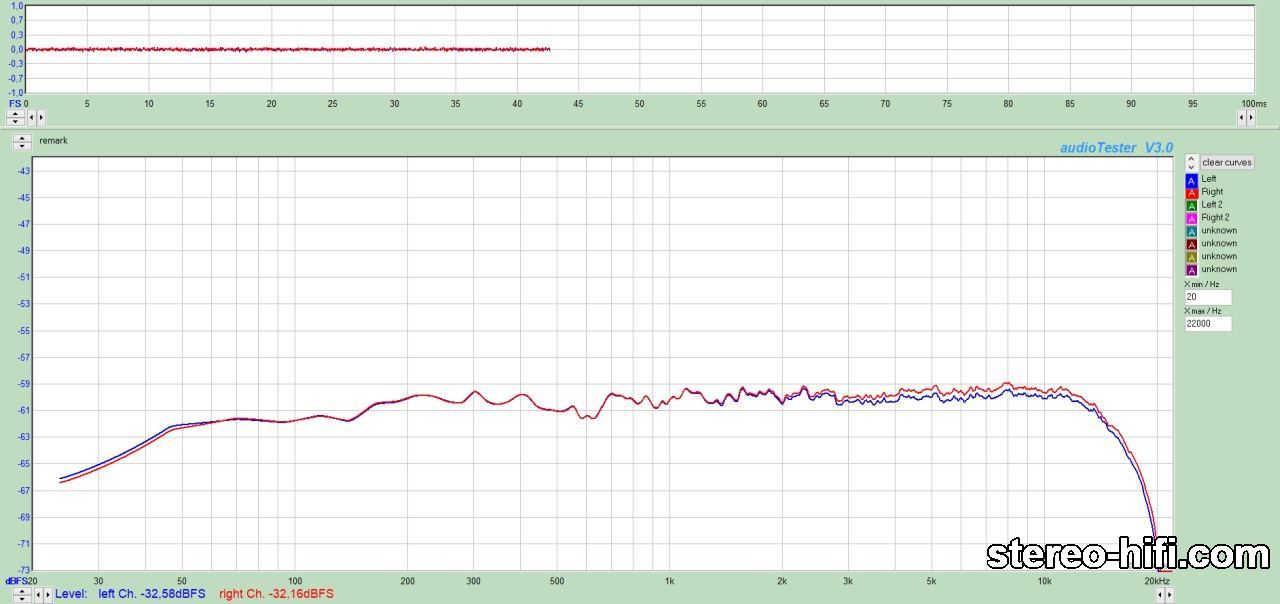Image resolution: width=1280 pixels, height=604 pixels.
Task: Click the spinner next to clear curves
Action: [1191, 162]
